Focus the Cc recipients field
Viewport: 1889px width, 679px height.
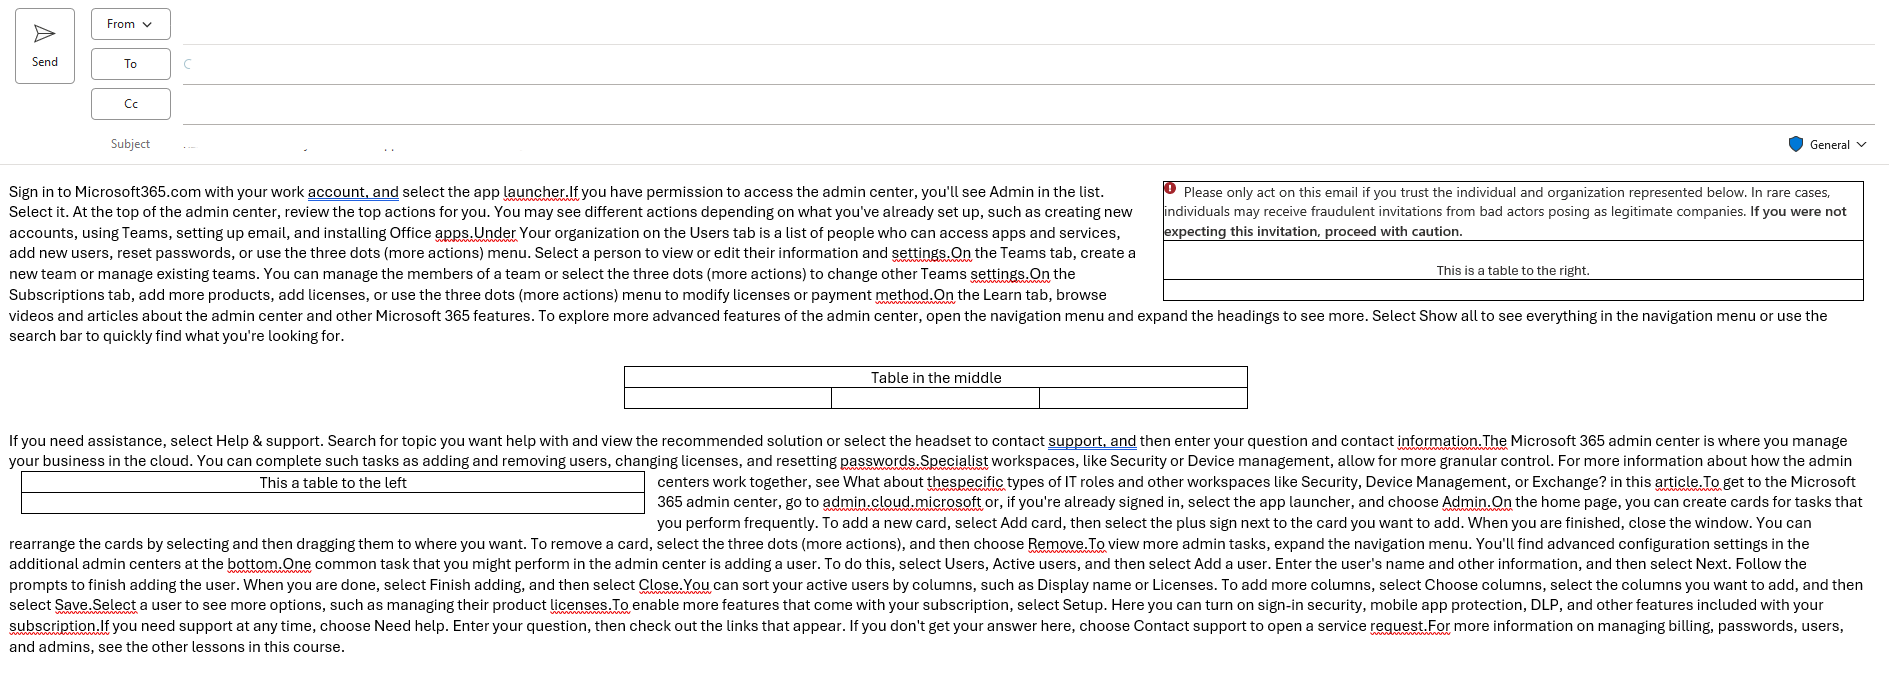pos(1028,104)
